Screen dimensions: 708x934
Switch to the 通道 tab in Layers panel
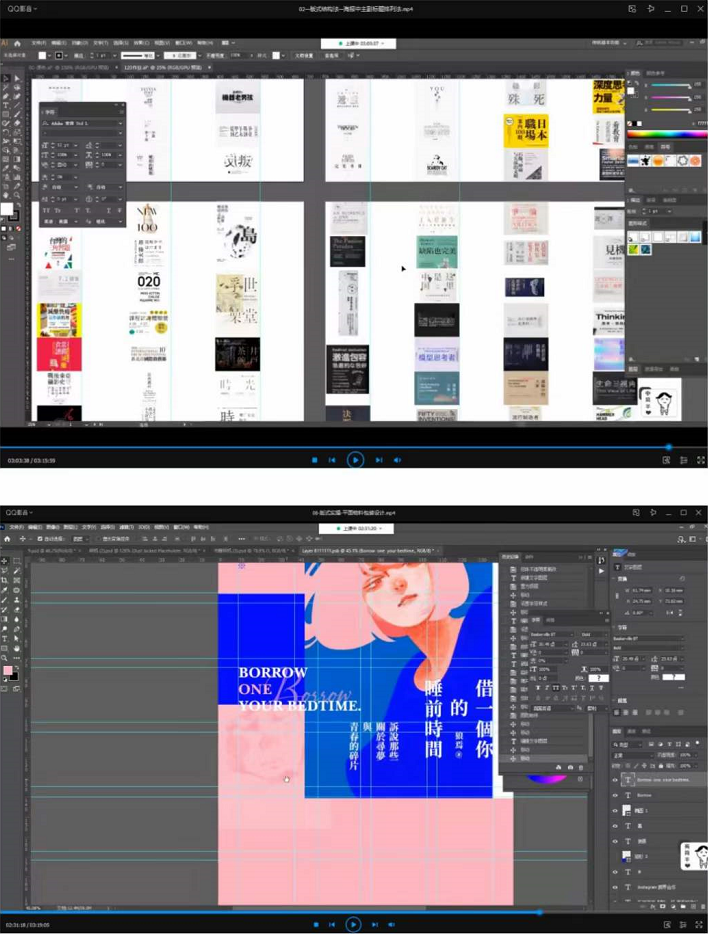631,731
